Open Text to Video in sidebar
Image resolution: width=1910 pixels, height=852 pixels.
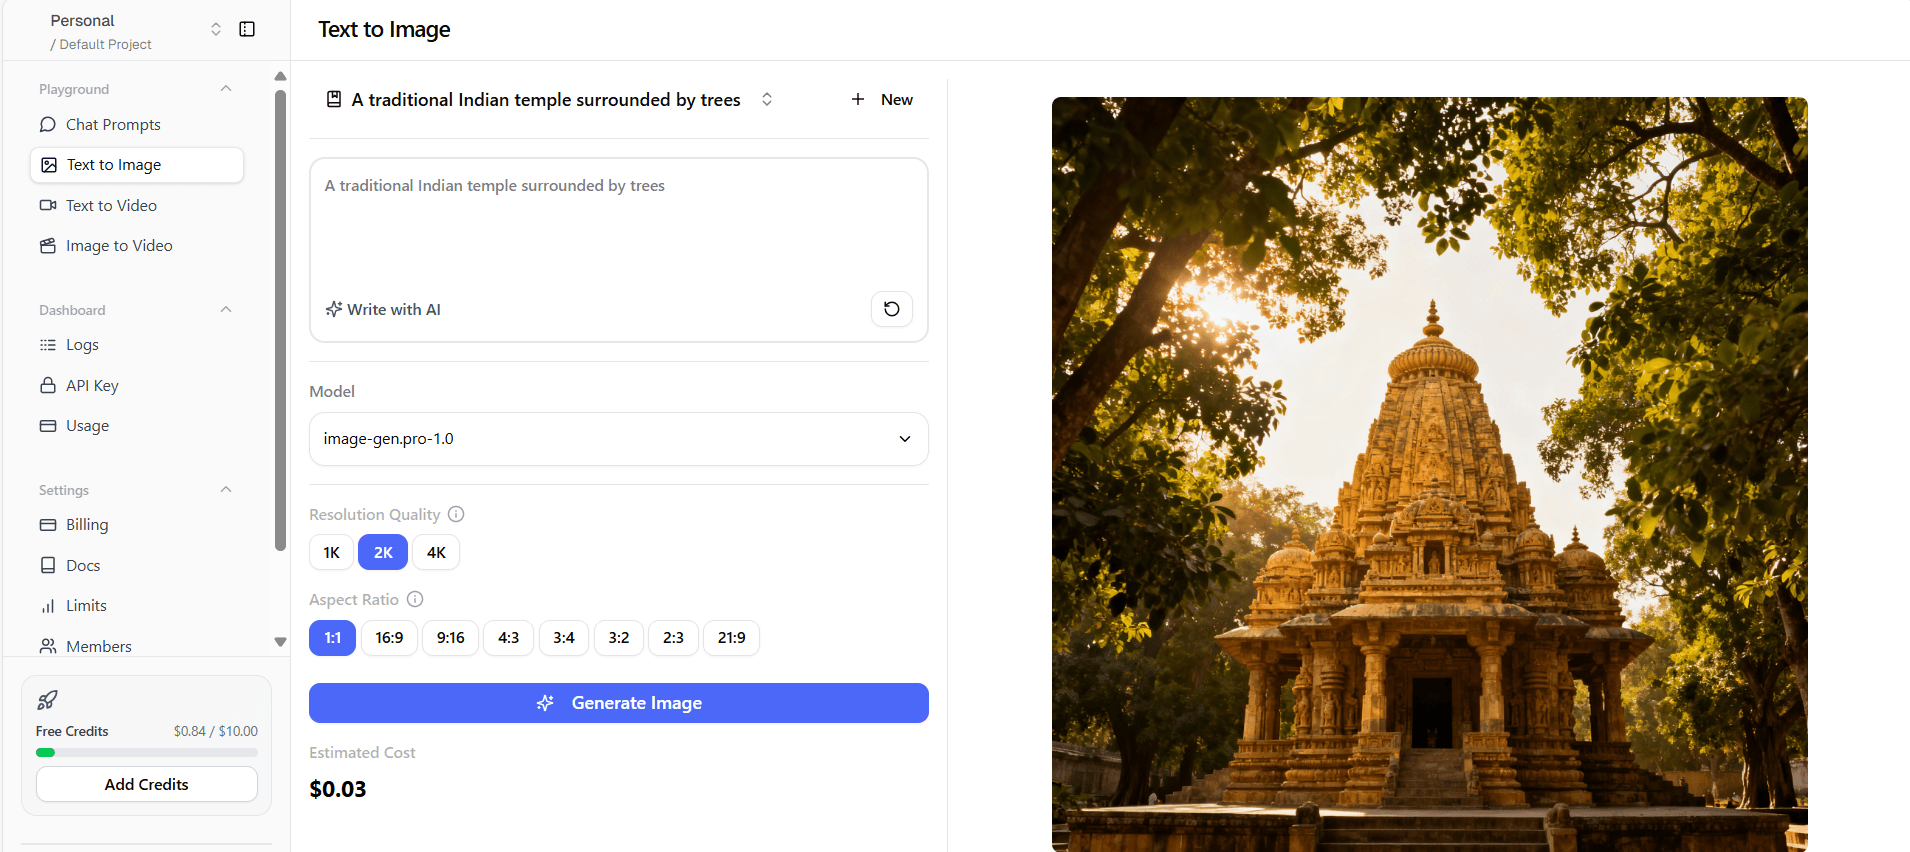point(111,205)
